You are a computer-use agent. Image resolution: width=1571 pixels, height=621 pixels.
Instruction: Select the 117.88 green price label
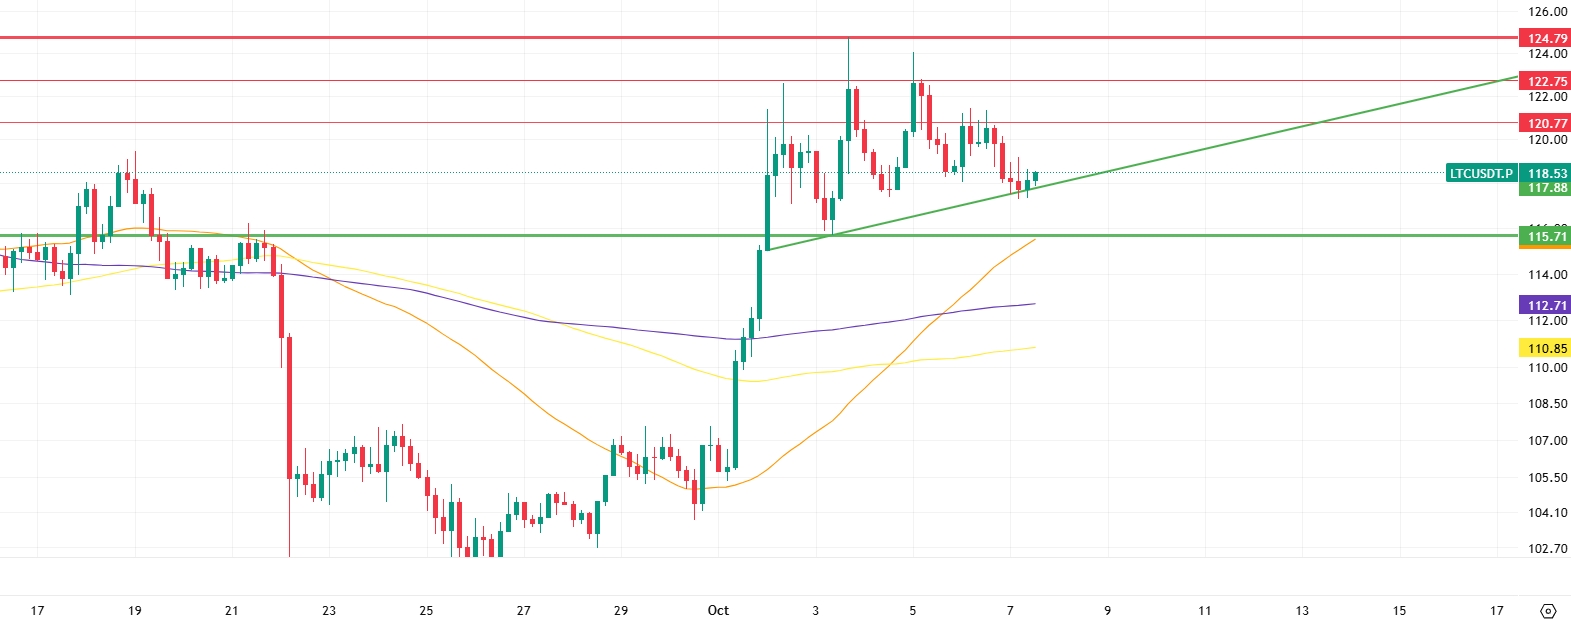pyautogui.click(x=1546, y=188)
